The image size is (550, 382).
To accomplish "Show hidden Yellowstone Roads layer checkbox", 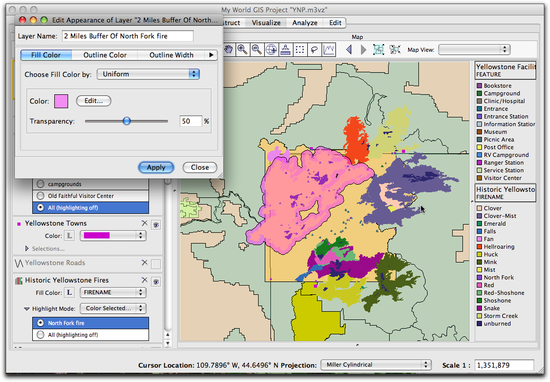I will [156, 264].
